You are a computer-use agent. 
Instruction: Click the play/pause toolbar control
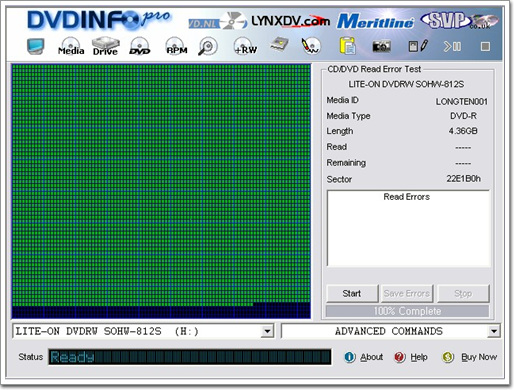[452, 46]
